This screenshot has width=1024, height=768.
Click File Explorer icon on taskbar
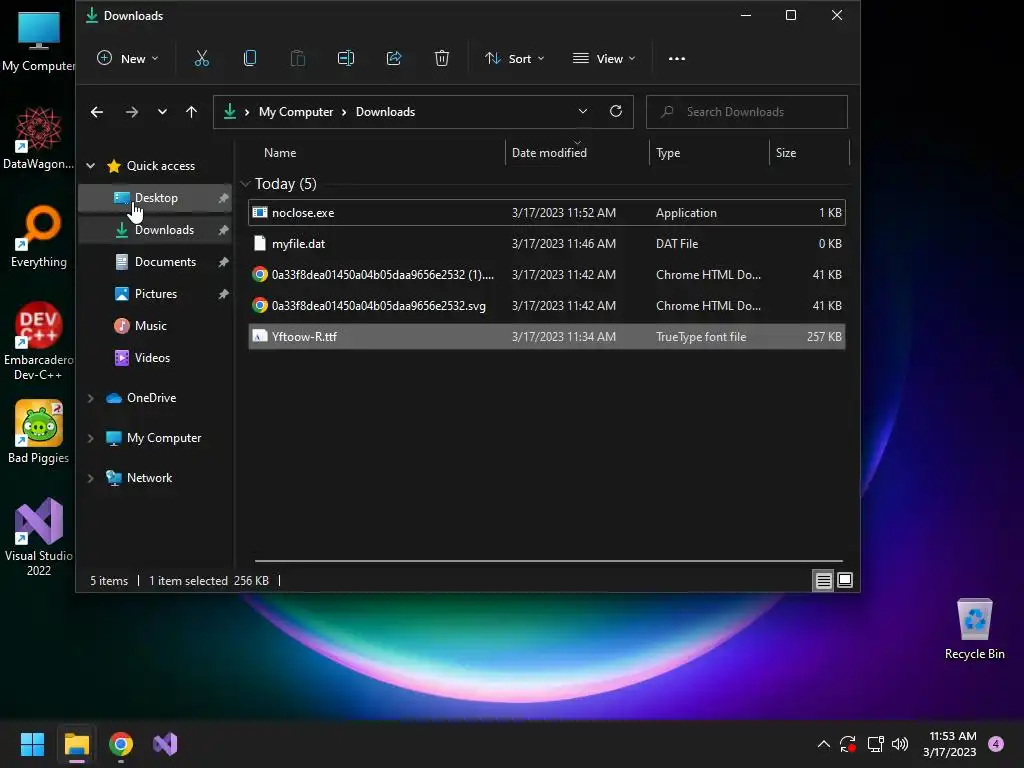(x=77, y=744)
